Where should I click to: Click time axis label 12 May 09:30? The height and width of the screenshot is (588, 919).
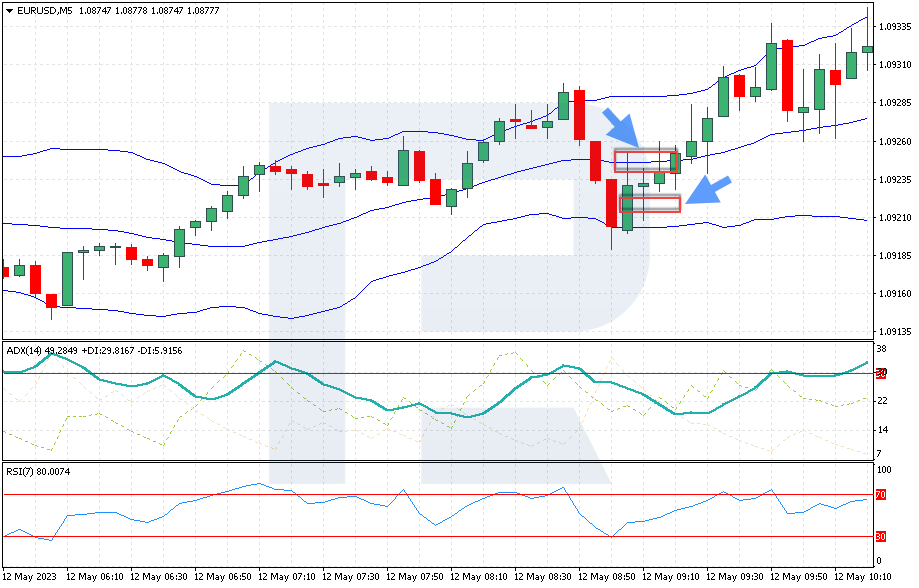[734, 577]
